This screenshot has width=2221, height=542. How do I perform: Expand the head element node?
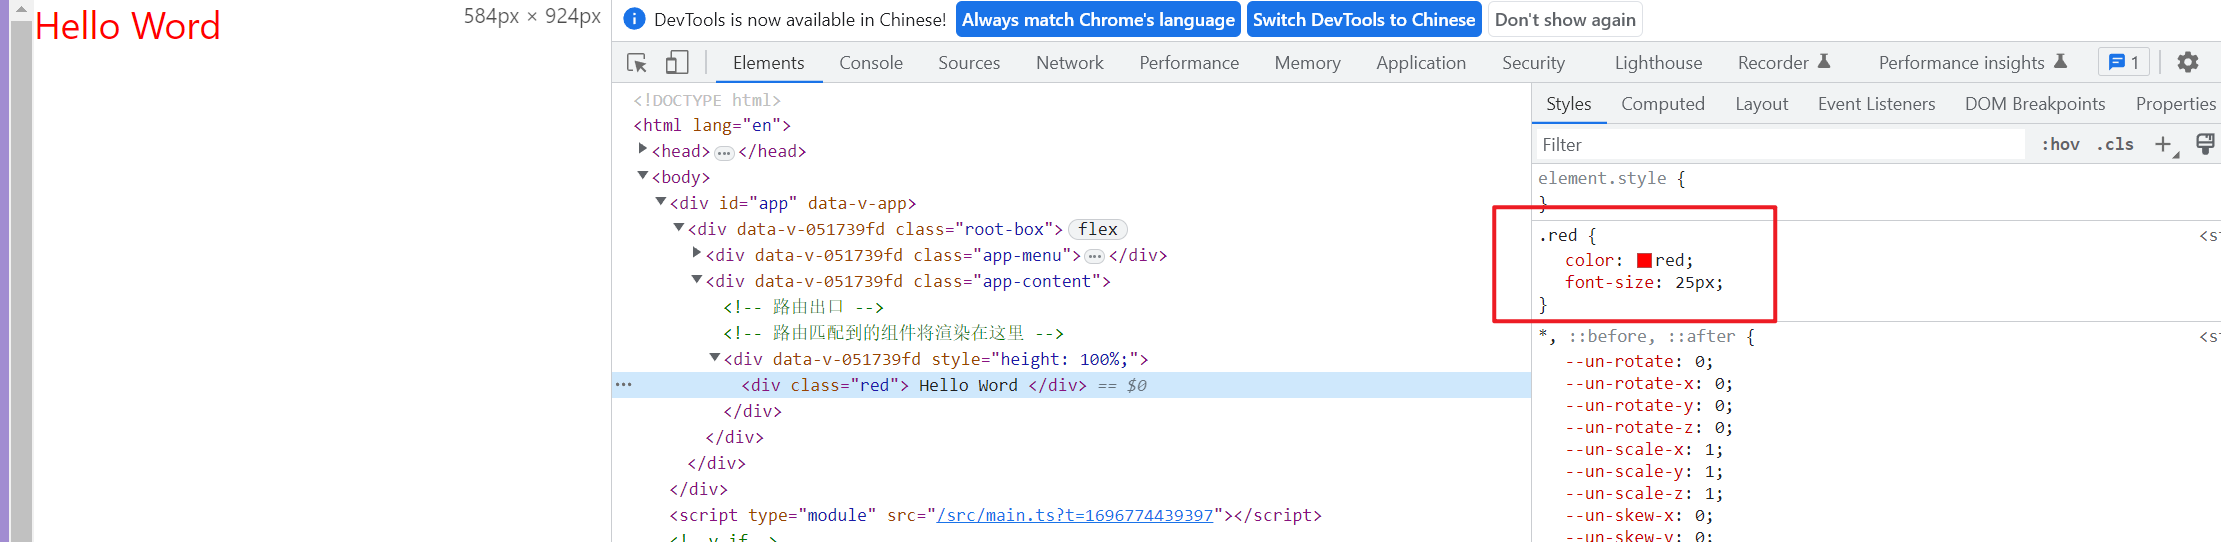(x=643, y=149)
